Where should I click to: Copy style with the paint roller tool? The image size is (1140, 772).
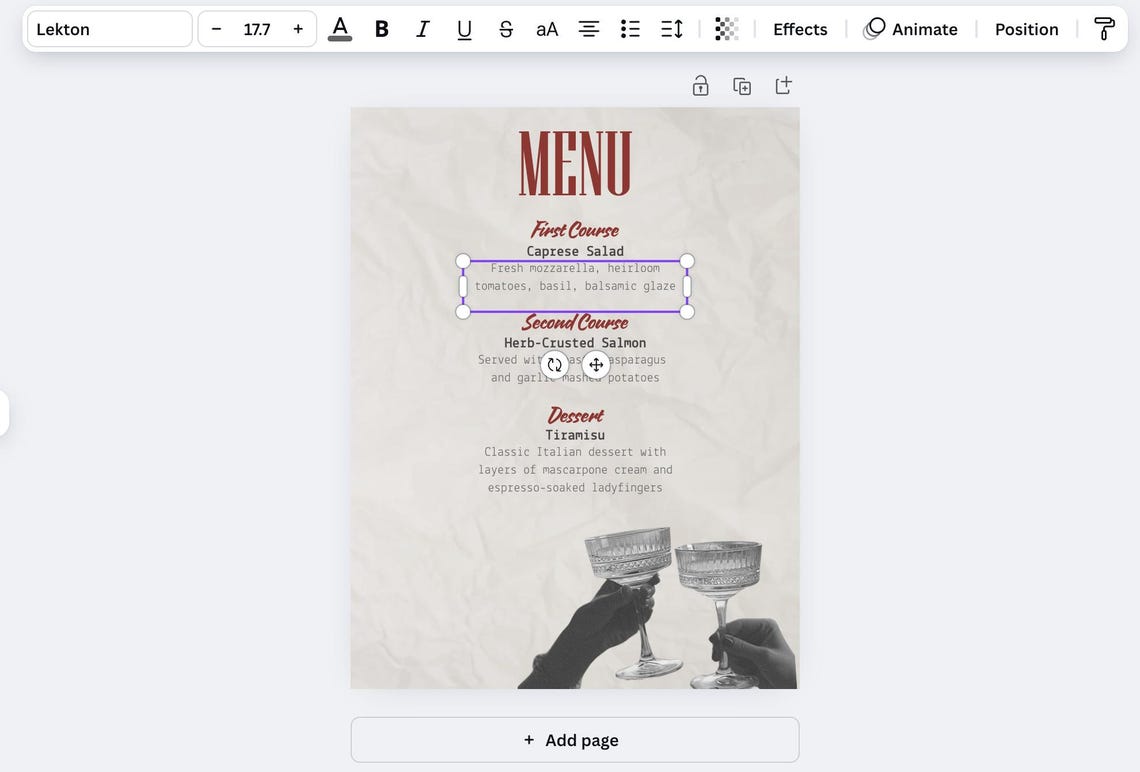[1103, 28]
